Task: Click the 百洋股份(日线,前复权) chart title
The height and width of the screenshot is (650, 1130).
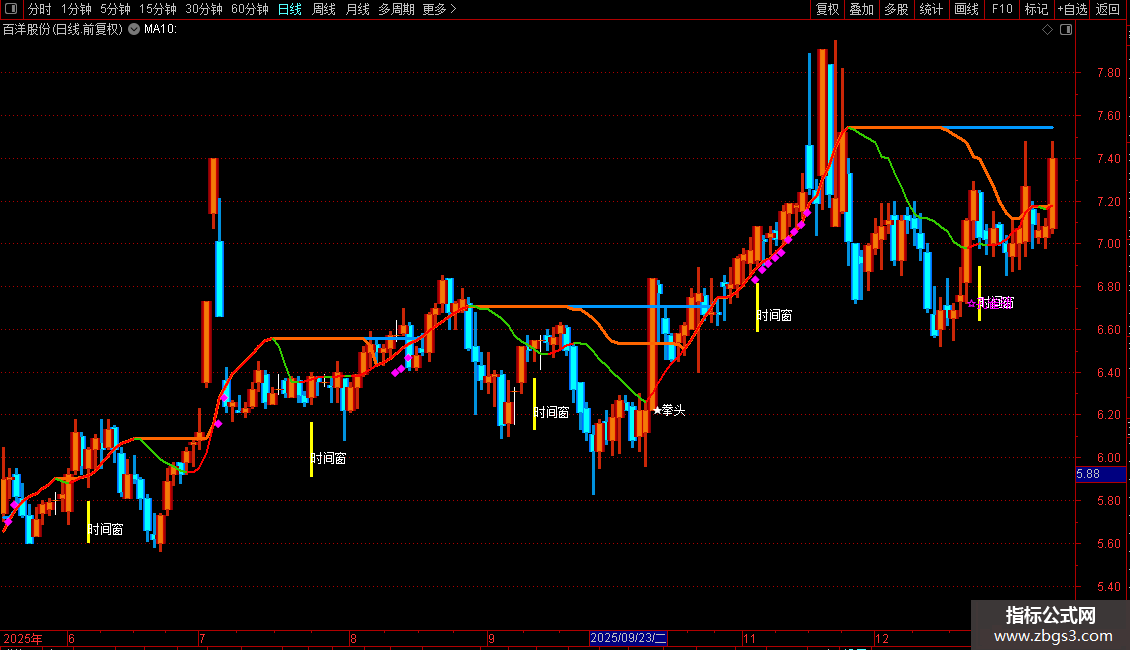Action: [x=63, y=30]
